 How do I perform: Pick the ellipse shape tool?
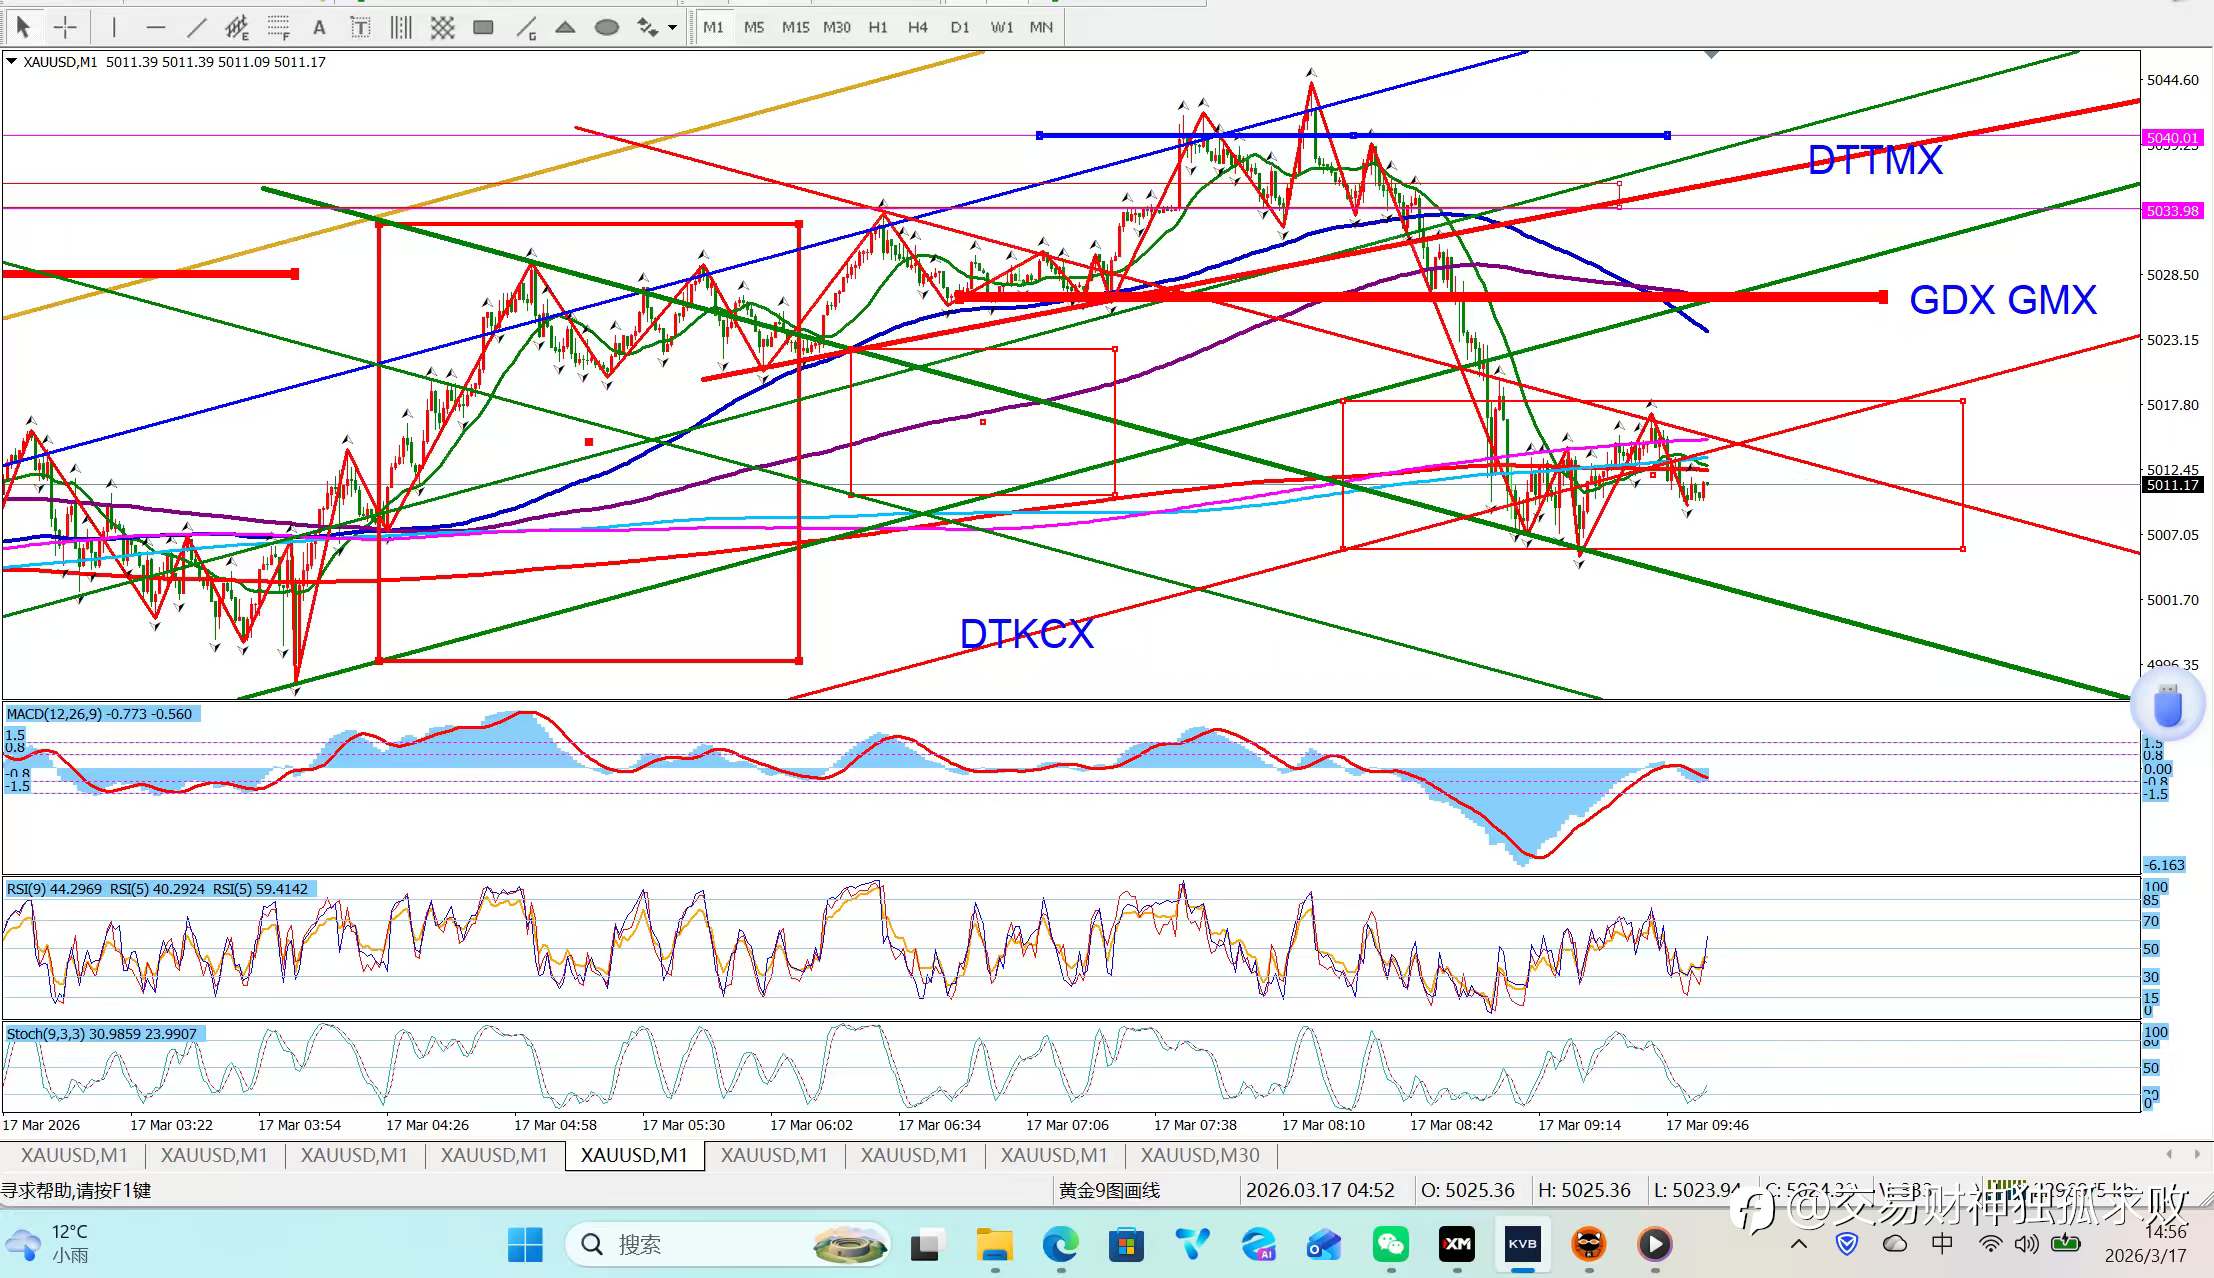pyautogui.click(x=606, y=28)
